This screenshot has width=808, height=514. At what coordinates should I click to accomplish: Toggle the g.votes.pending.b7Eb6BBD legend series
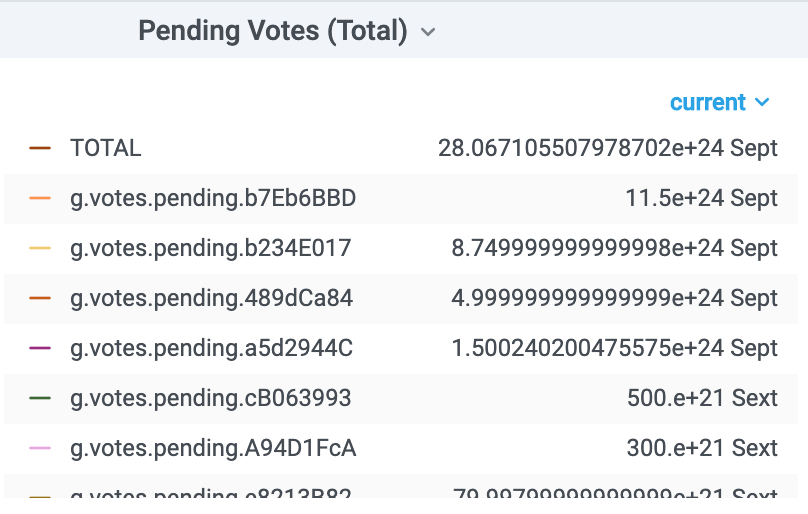pos(213,198)
